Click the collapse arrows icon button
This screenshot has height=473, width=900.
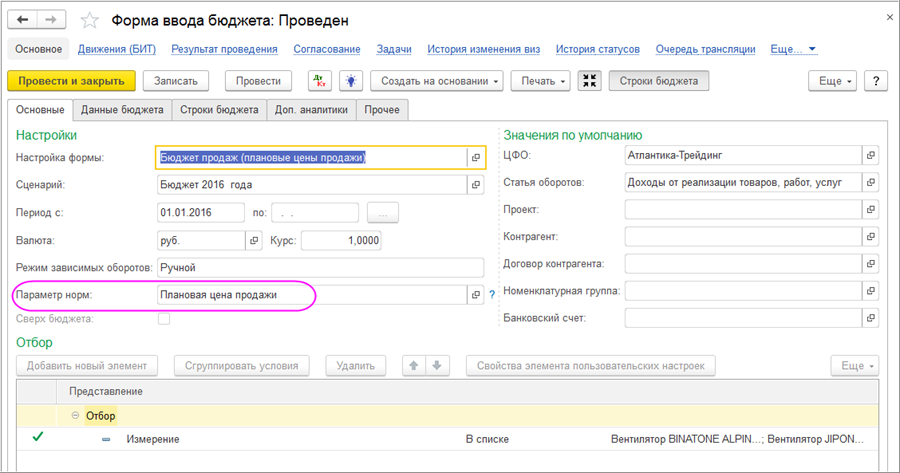tap(589, 81)
